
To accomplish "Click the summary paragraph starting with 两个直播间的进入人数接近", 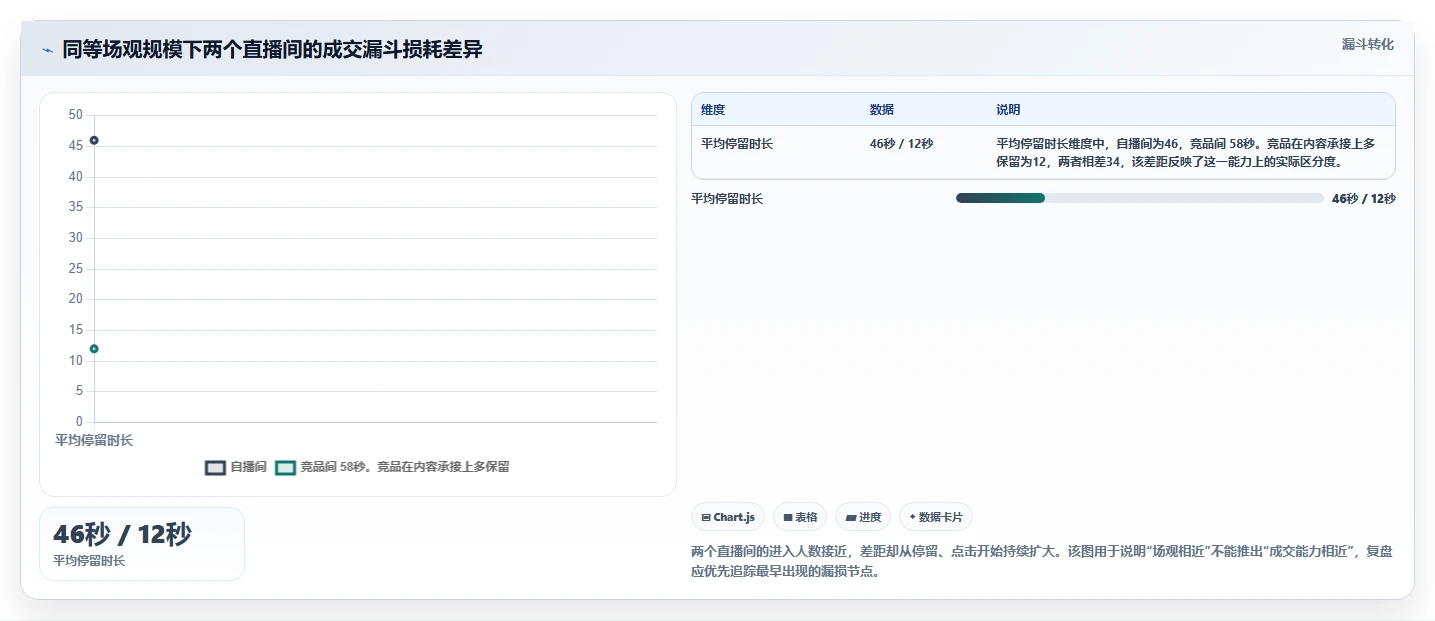I will [1041, 562].
